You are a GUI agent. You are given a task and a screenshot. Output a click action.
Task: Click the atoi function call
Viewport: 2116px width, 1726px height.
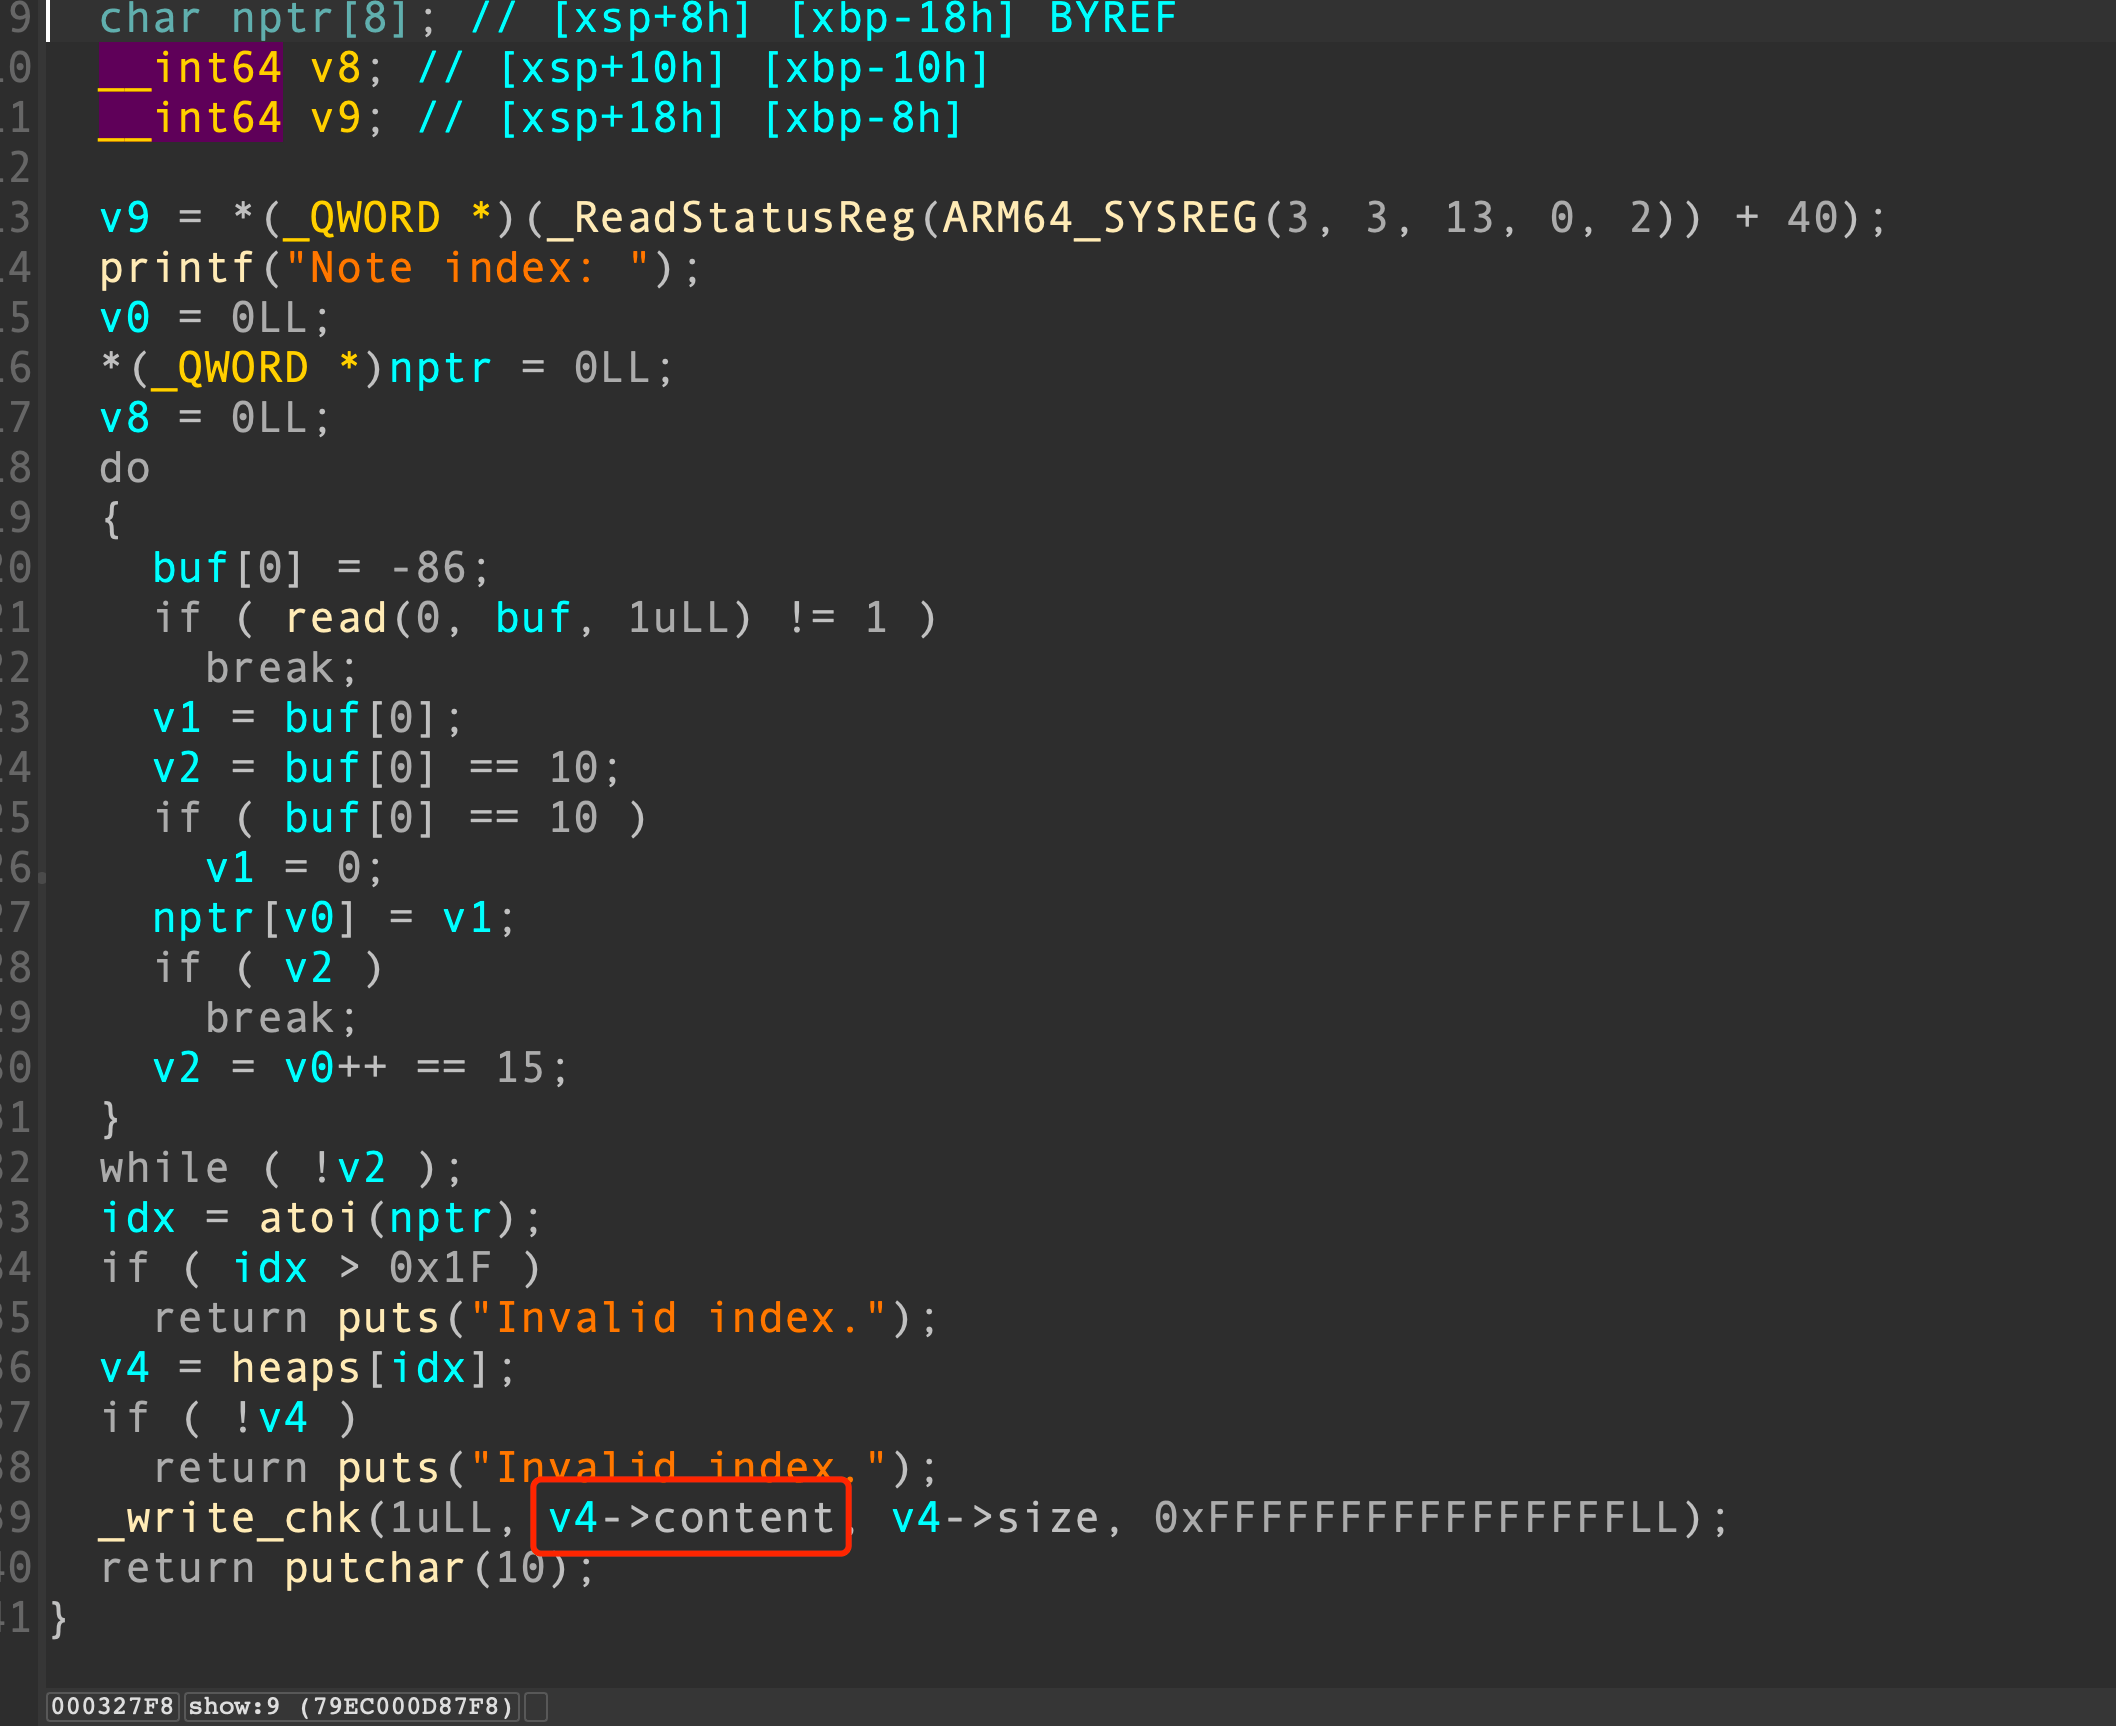point(309,1218)
